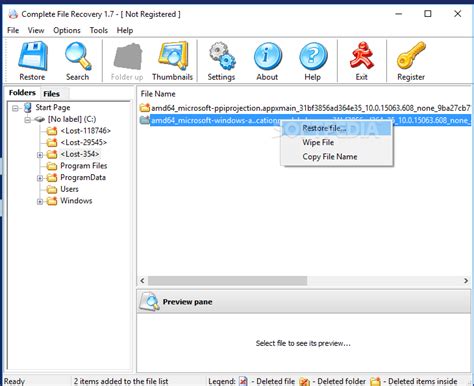Image resolution: width=474 pixels, height=386 pixels.
Task: Choose Restore file... from context menu
Action: click(337, 128)
